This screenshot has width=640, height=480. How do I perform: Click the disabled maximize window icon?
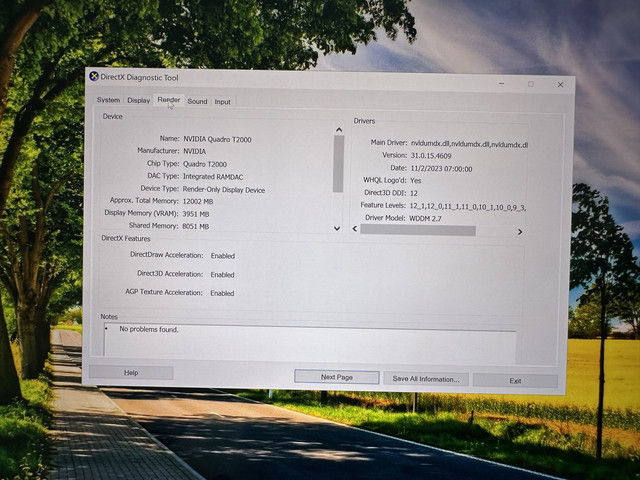click(531, 84)
